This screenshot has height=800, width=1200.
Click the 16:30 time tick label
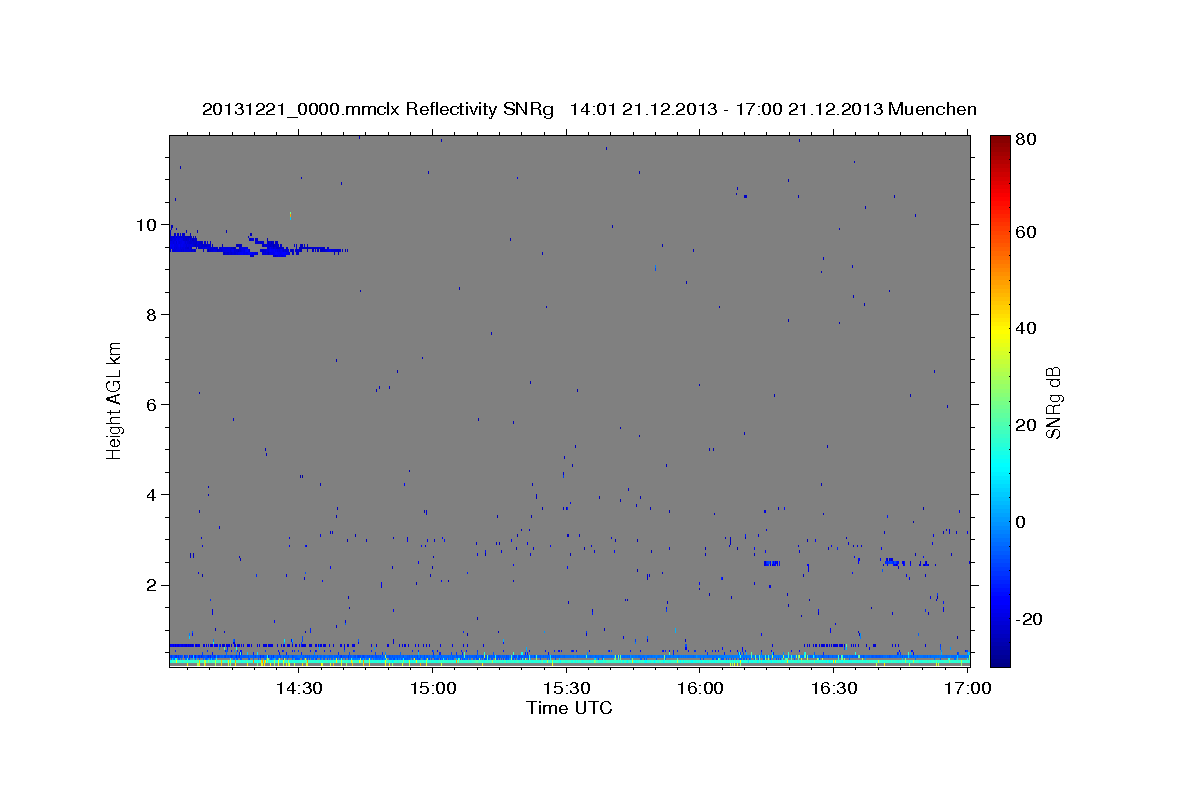click(x=834, y=688)
